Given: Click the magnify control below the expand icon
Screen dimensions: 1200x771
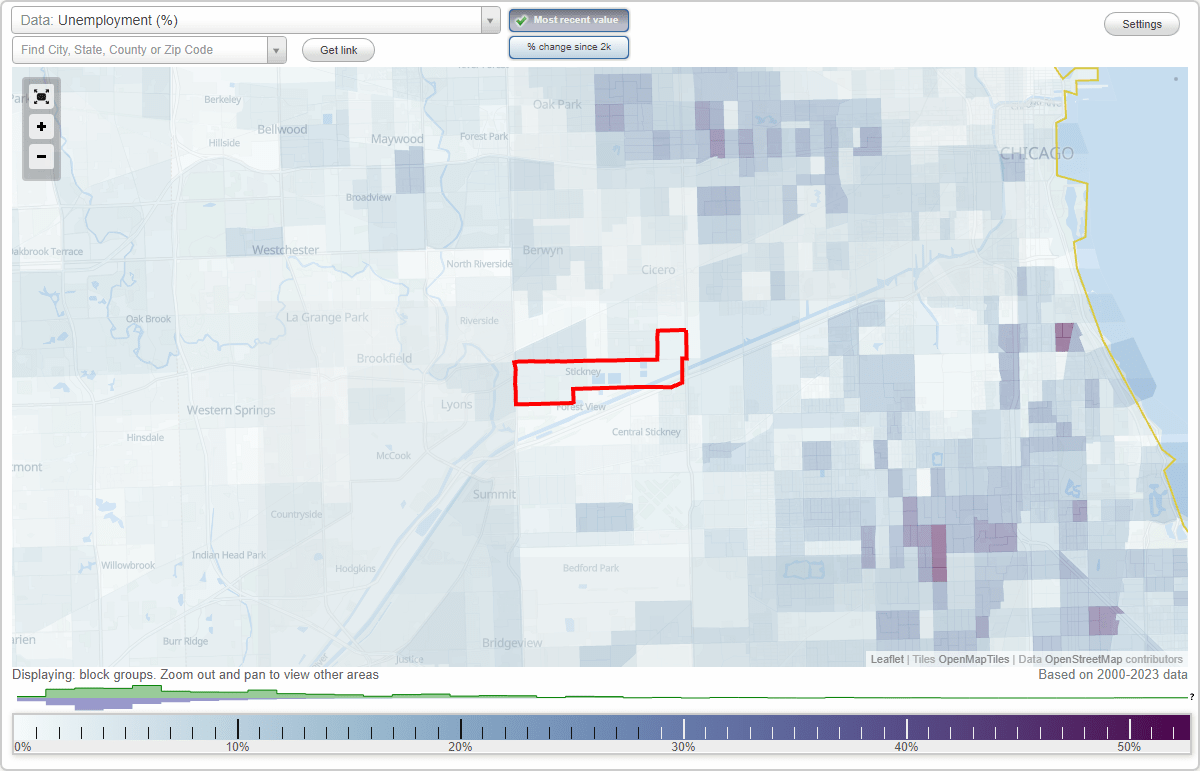Looking at the screenshot, I should tap(41, 127).
